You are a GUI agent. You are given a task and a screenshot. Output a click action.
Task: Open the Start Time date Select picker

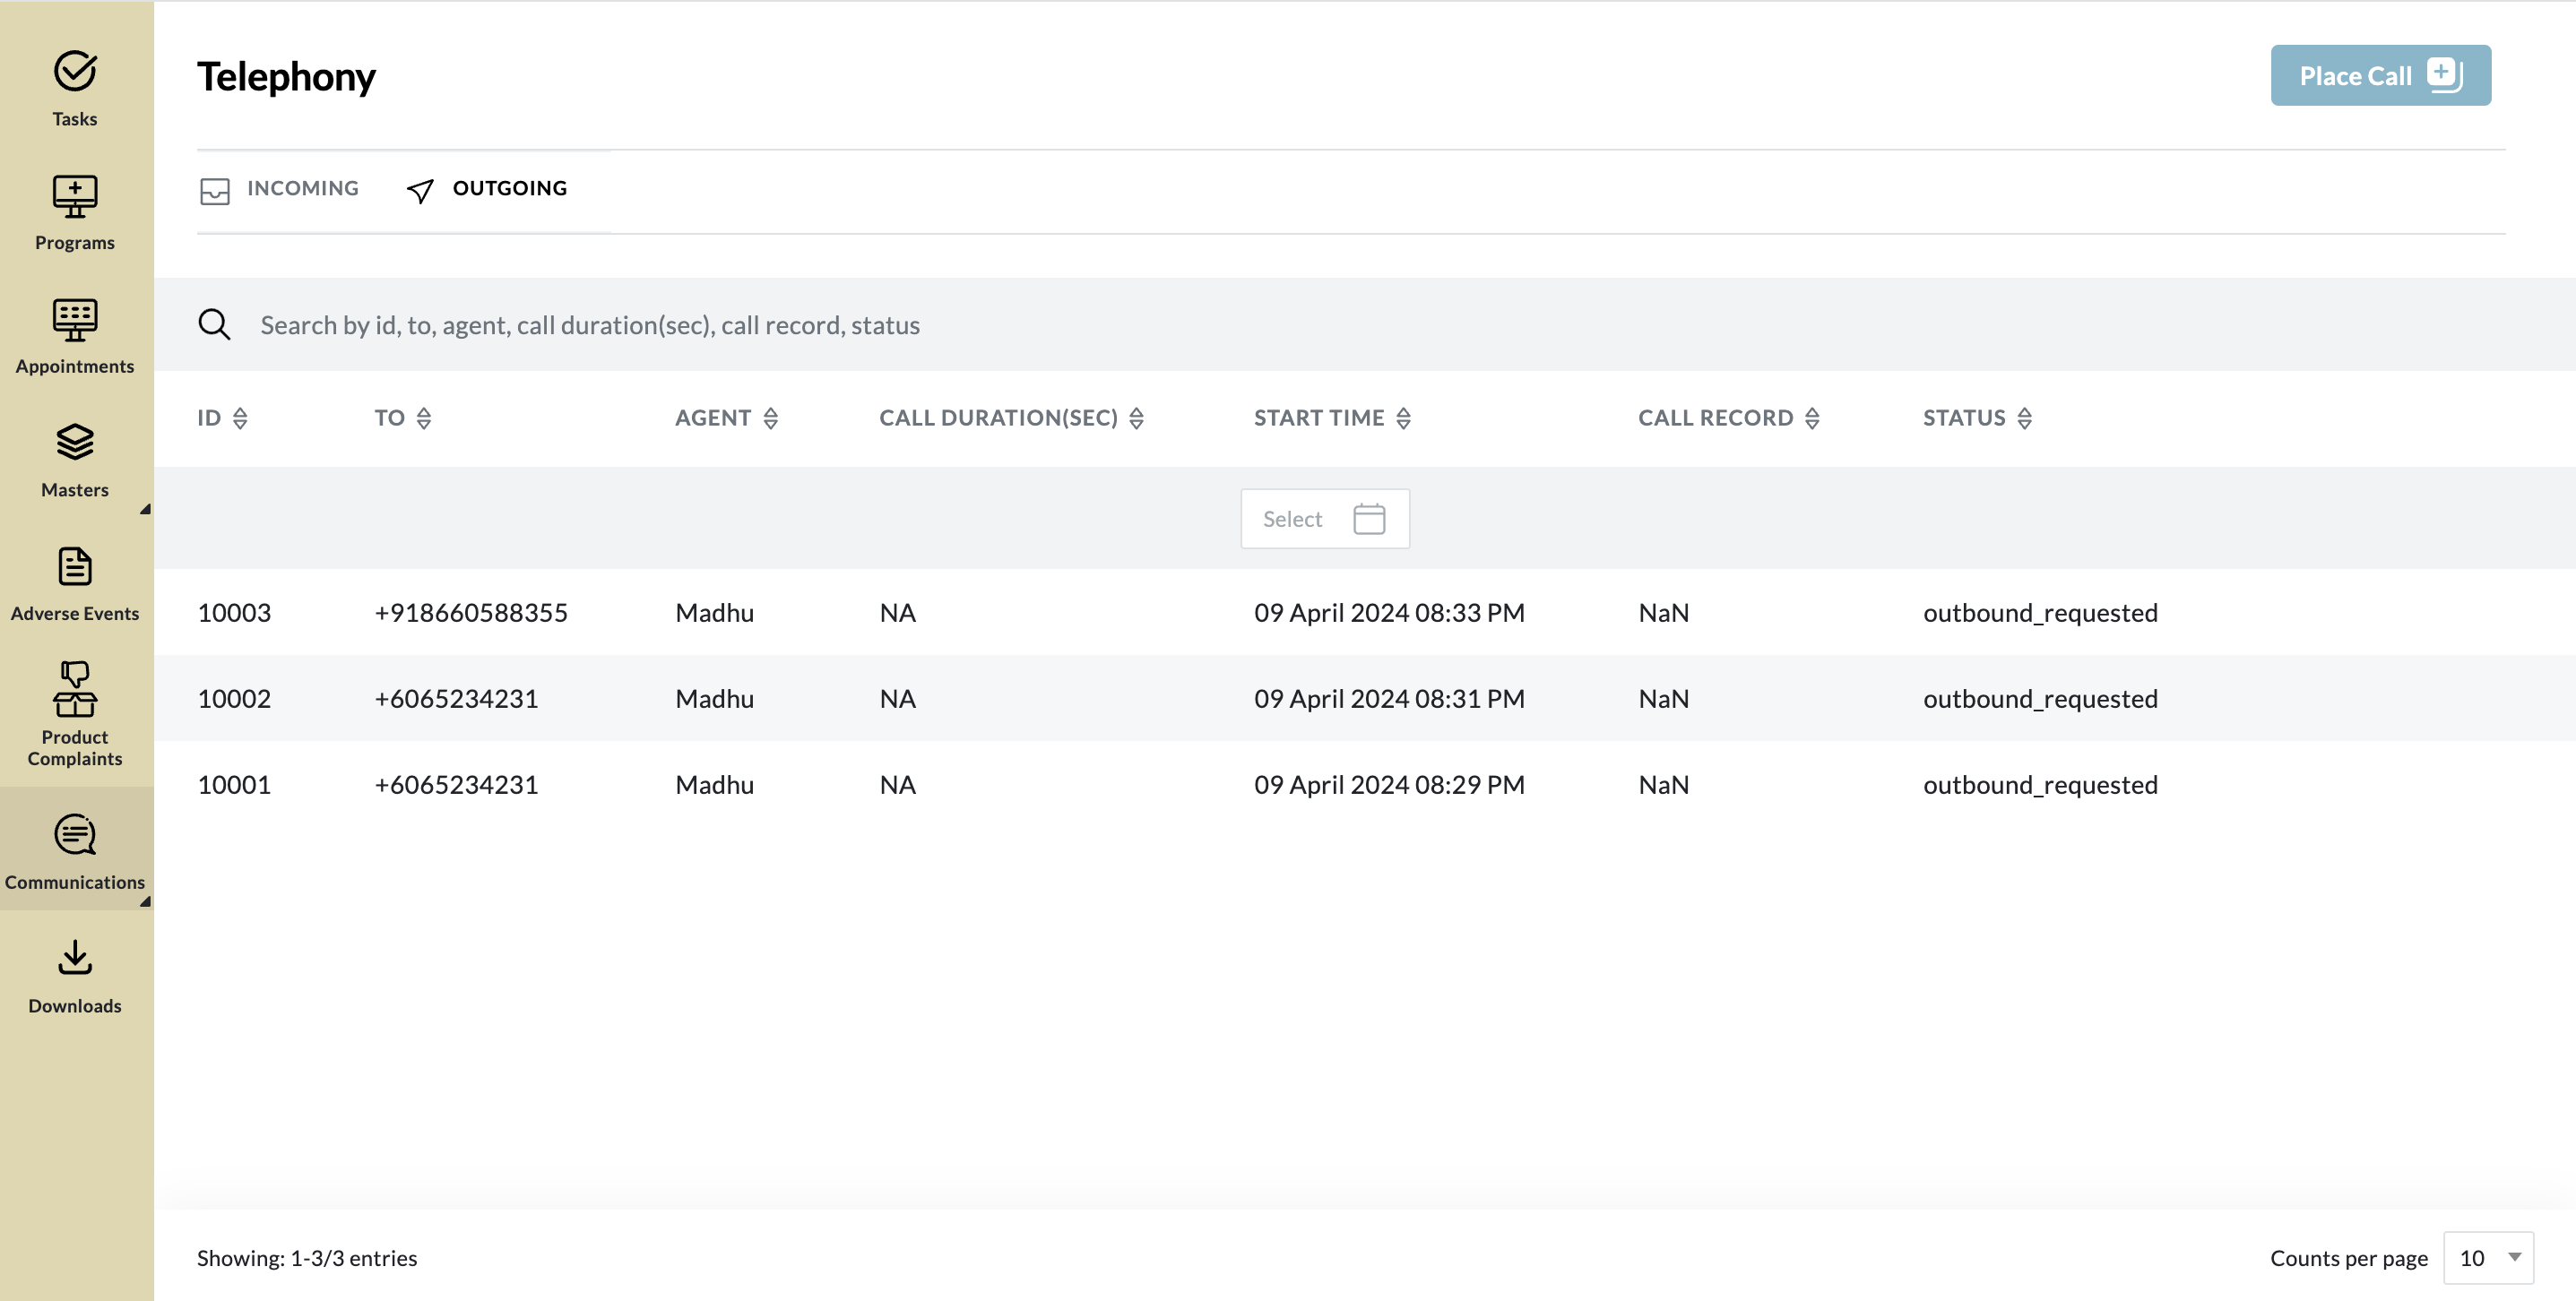tap(1325, 519)
